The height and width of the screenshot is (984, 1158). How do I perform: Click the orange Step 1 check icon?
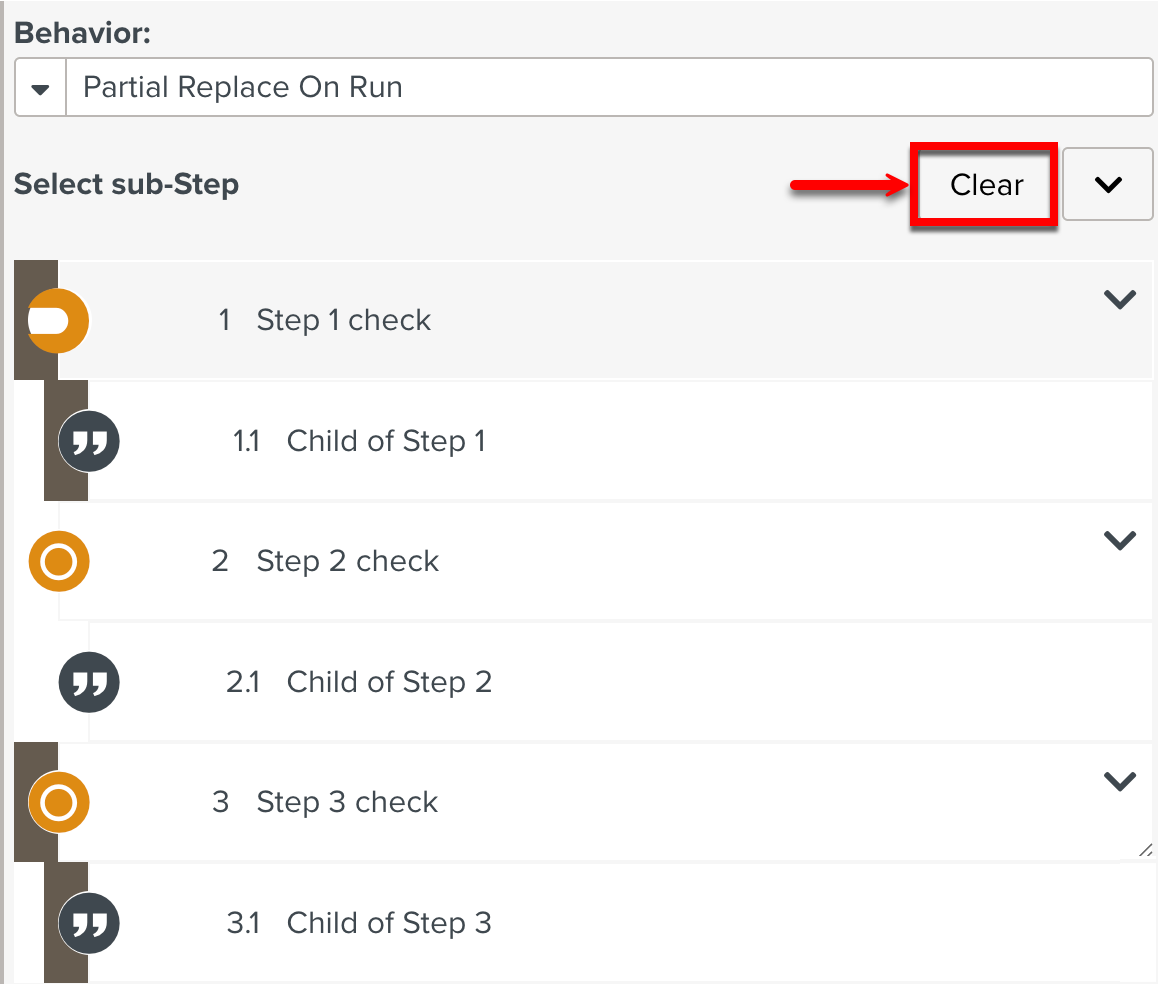click(59, 321)
